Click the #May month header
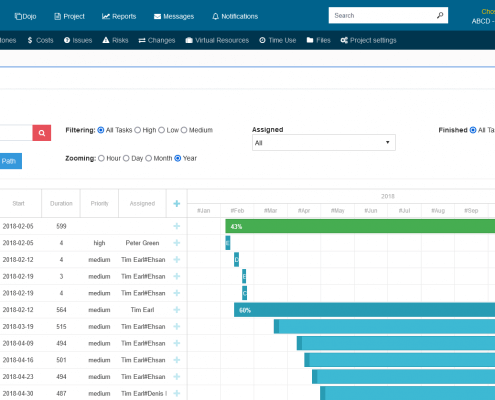The image size is (495, 400). [338, 211]
